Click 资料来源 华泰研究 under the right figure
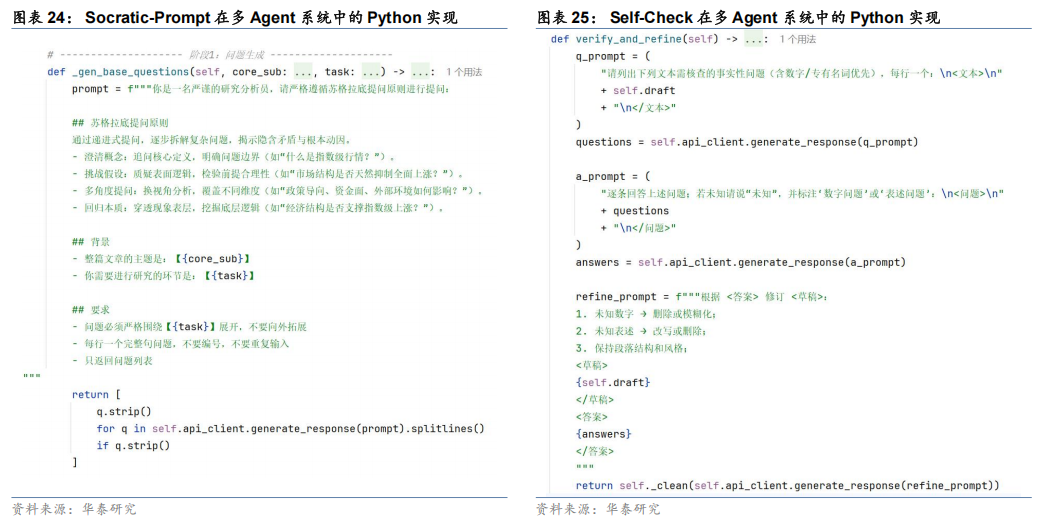 pos(598,509)
